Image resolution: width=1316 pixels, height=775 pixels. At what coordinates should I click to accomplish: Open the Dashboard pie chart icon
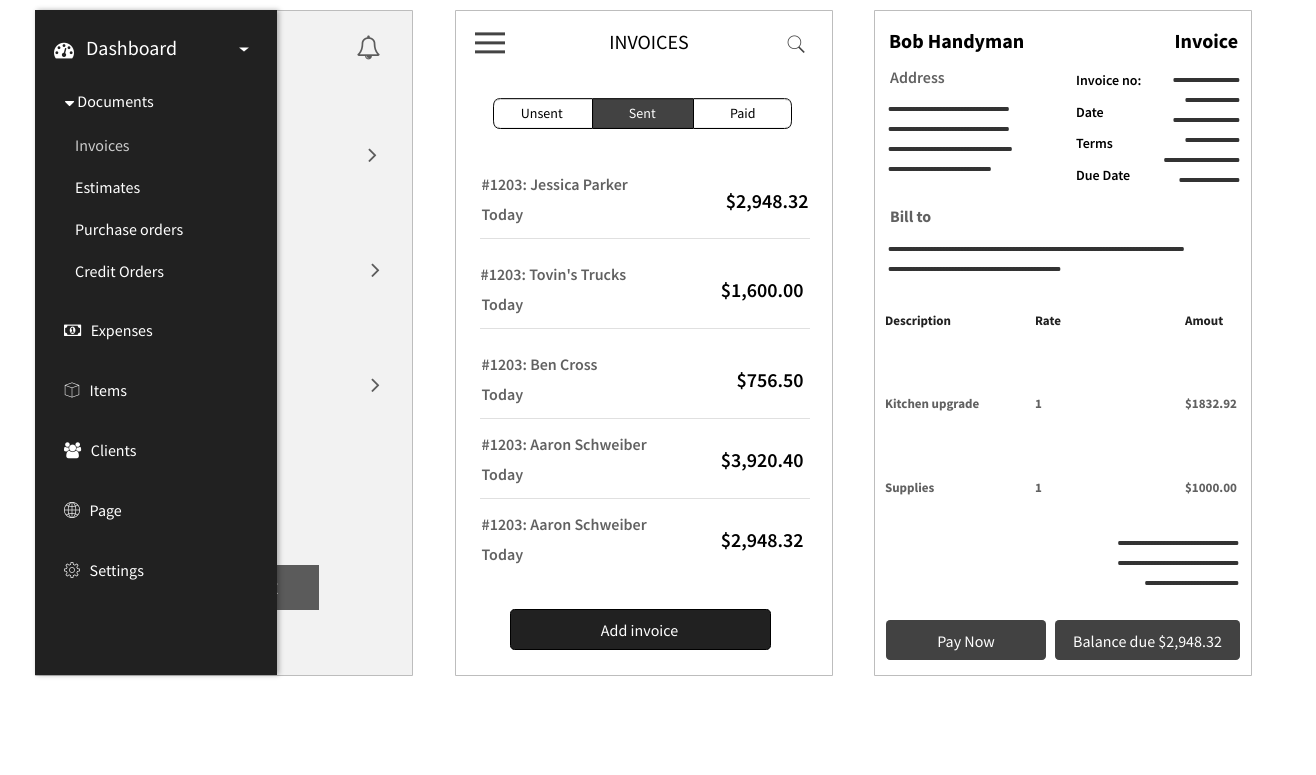coord(64,49)
